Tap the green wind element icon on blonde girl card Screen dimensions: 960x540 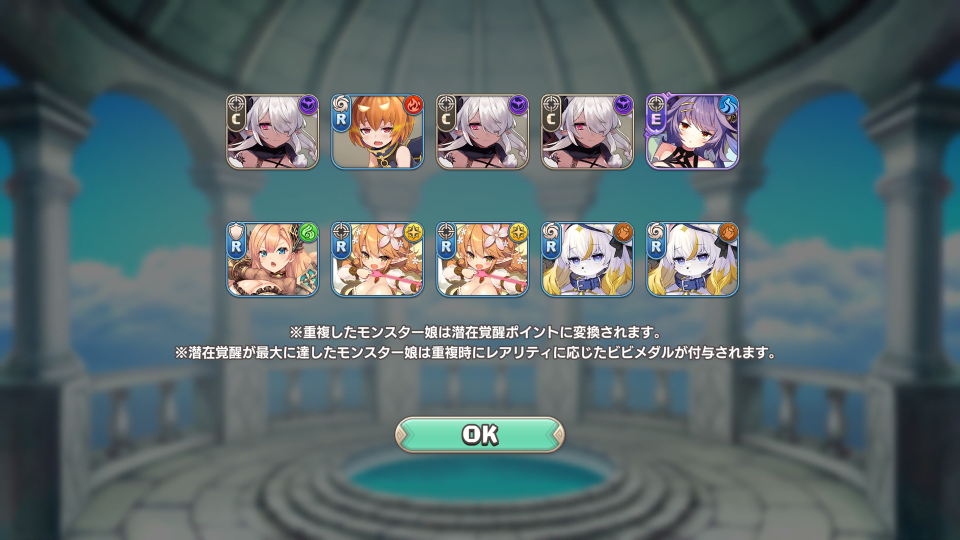coord(308,233)
